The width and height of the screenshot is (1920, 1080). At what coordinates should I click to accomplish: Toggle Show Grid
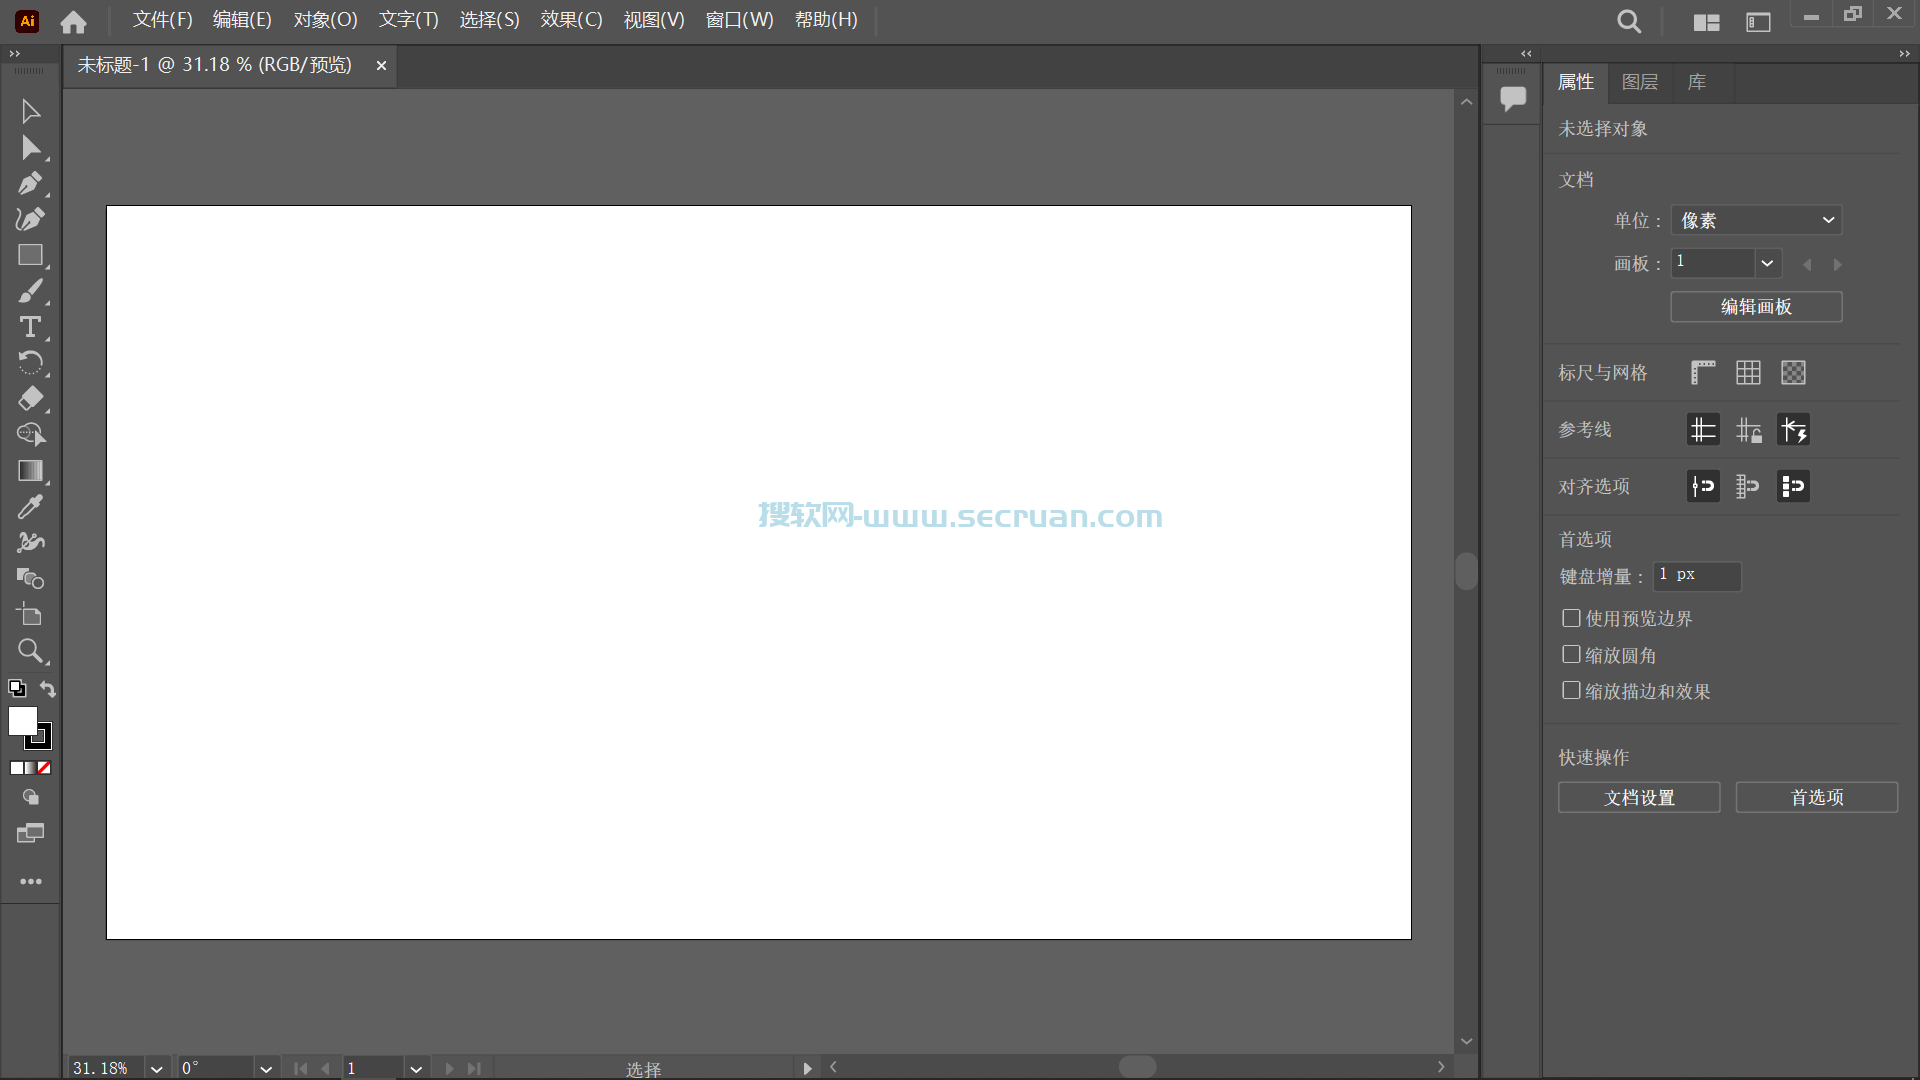[1748, 373]
